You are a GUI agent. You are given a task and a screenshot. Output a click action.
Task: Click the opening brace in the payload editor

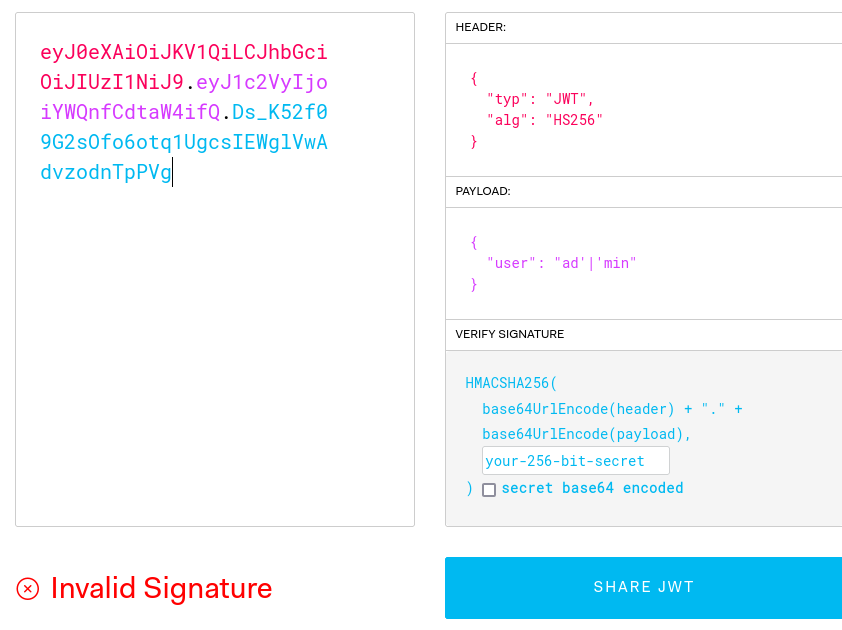point(474,242)
